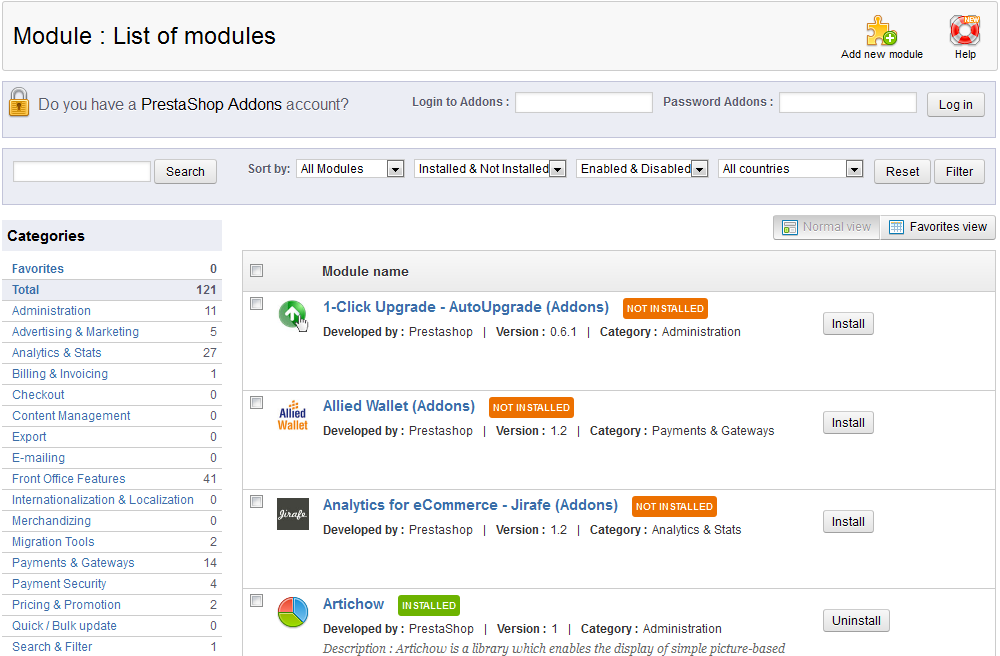Click the Artichow pie chart icon
Image resolution: width=1000 pixels, height=656 pixels.
(293, 612)
